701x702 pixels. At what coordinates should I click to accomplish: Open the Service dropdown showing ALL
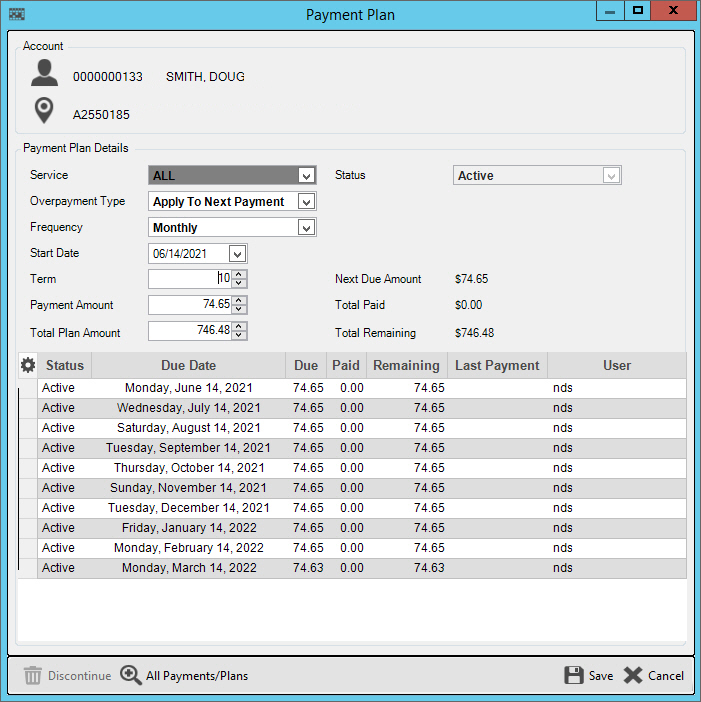306,176
